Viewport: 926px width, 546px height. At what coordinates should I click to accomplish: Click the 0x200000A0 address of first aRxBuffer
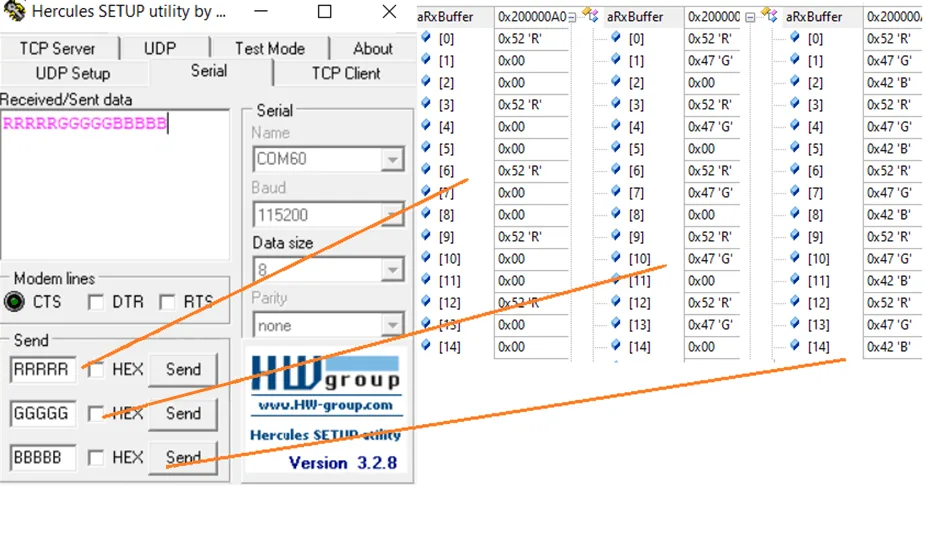click(x=532, y=17)
